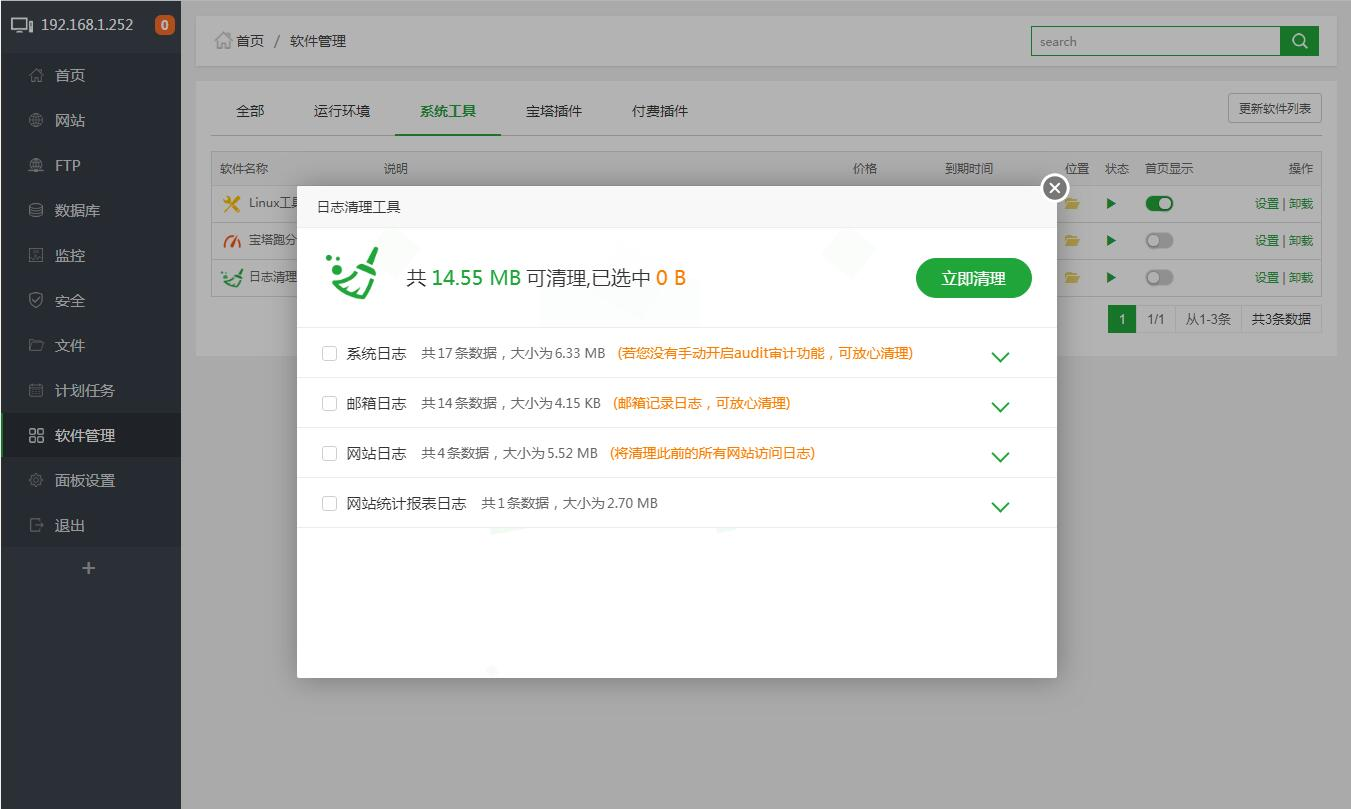
Task: Expand the 网站统计报表日志 section
Action: click(x=1000, y=507)
